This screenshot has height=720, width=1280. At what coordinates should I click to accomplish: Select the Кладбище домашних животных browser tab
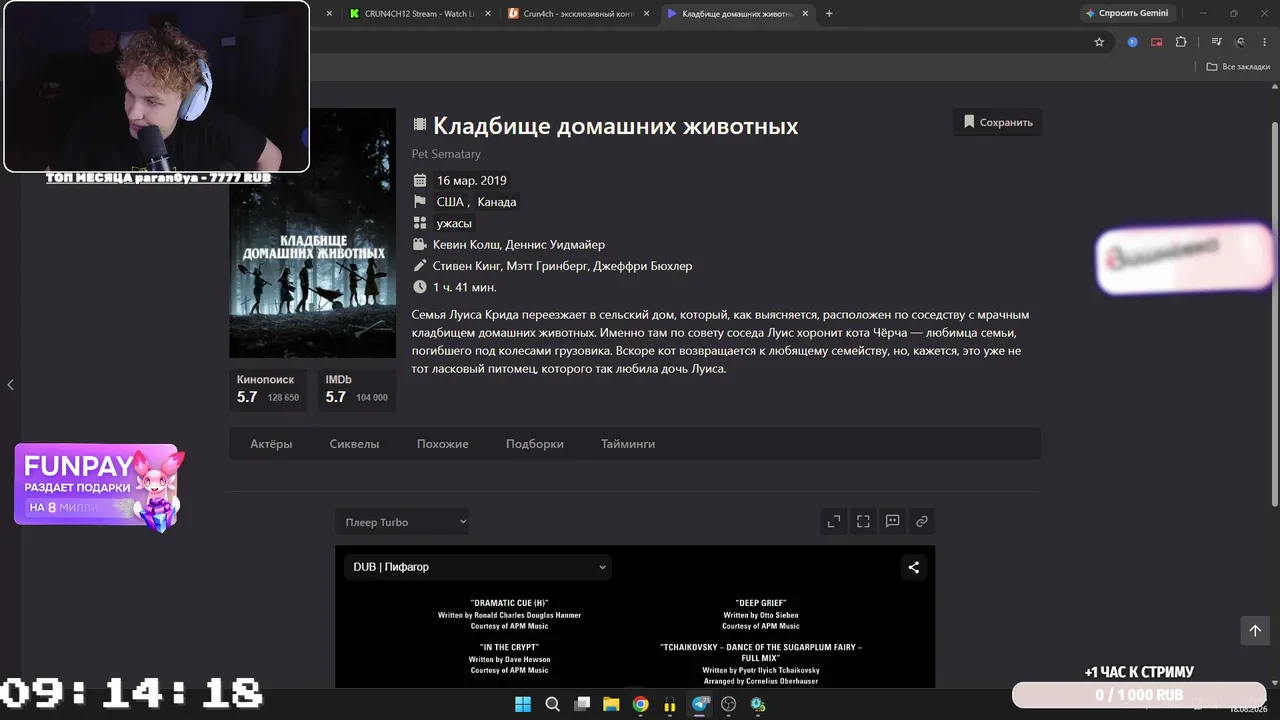tap(737, 13)
